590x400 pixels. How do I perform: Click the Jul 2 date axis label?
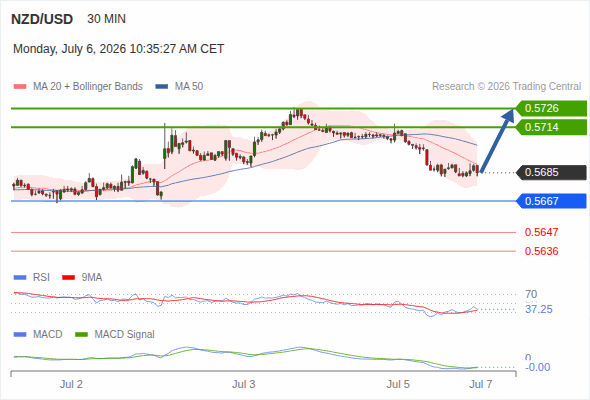pyautogui.click(x=71, y=384)
